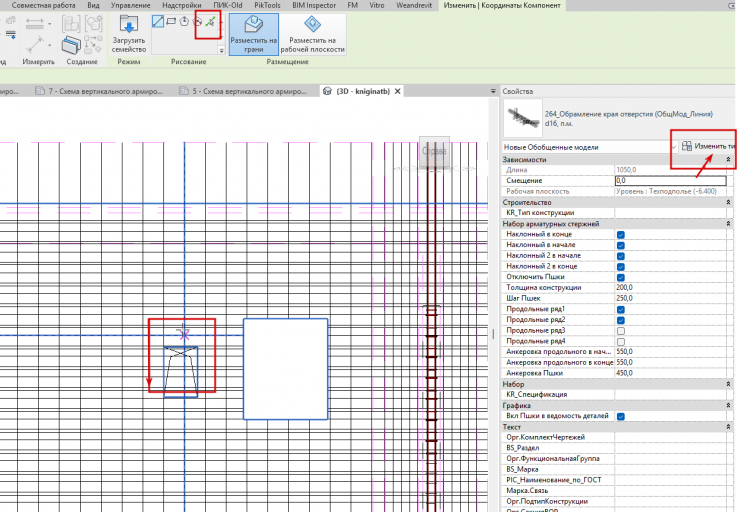
Task: Click the Изменить тип button
Action: click(x=709, y=146)
